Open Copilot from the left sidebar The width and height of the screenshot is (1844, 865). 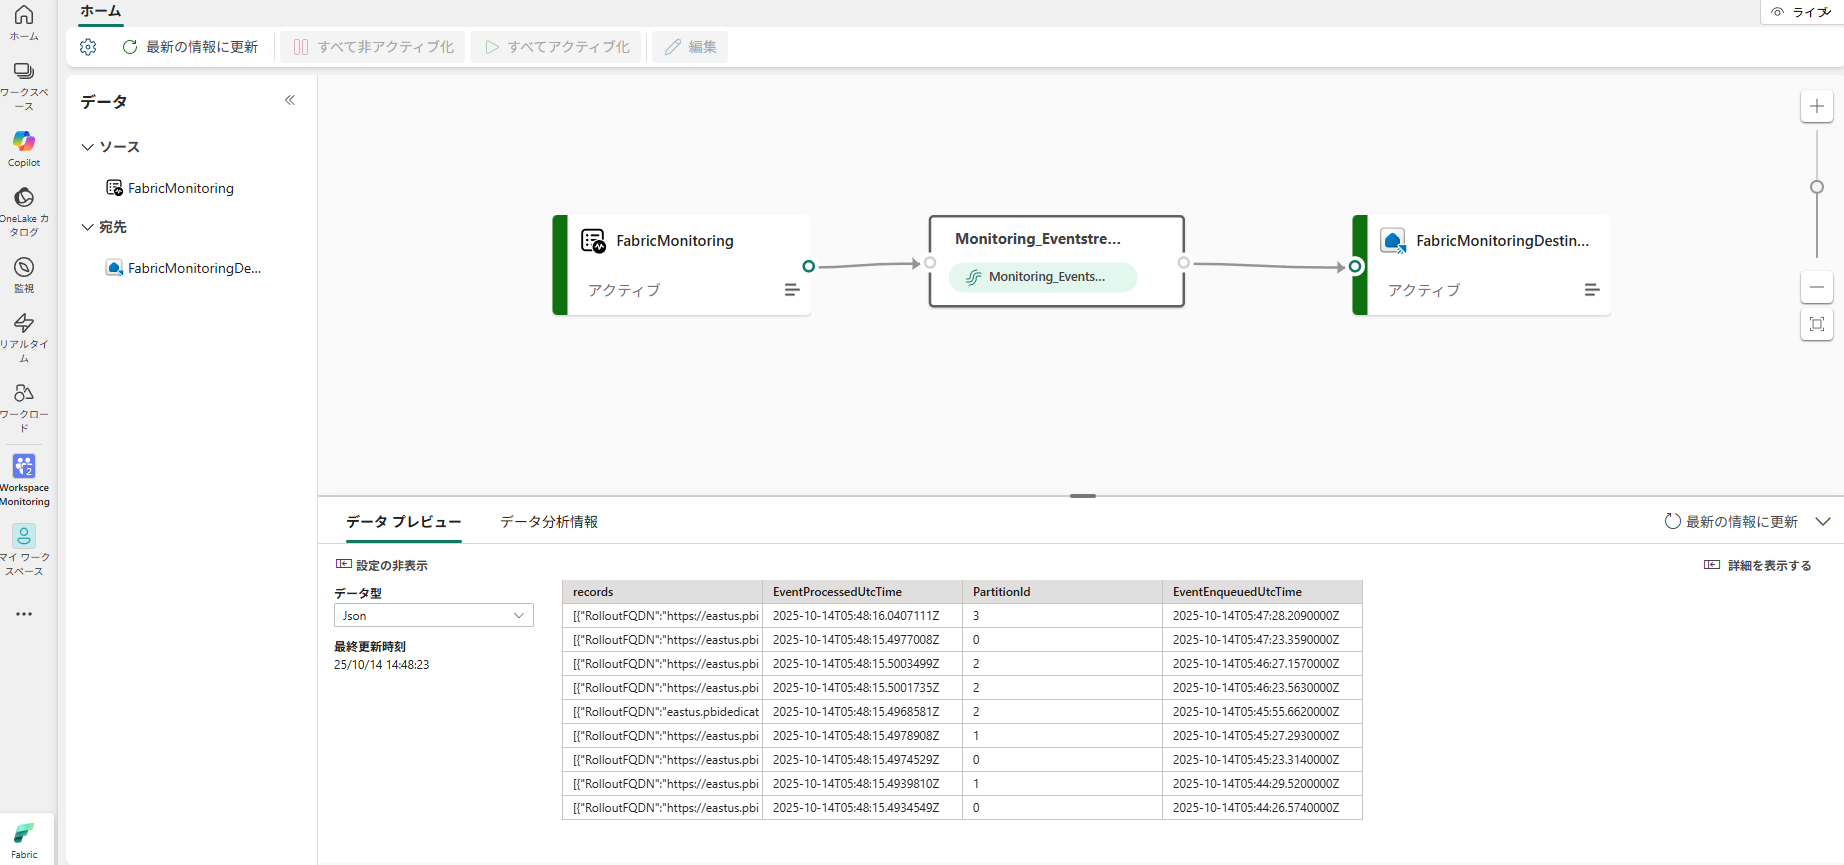pos(24,148)
